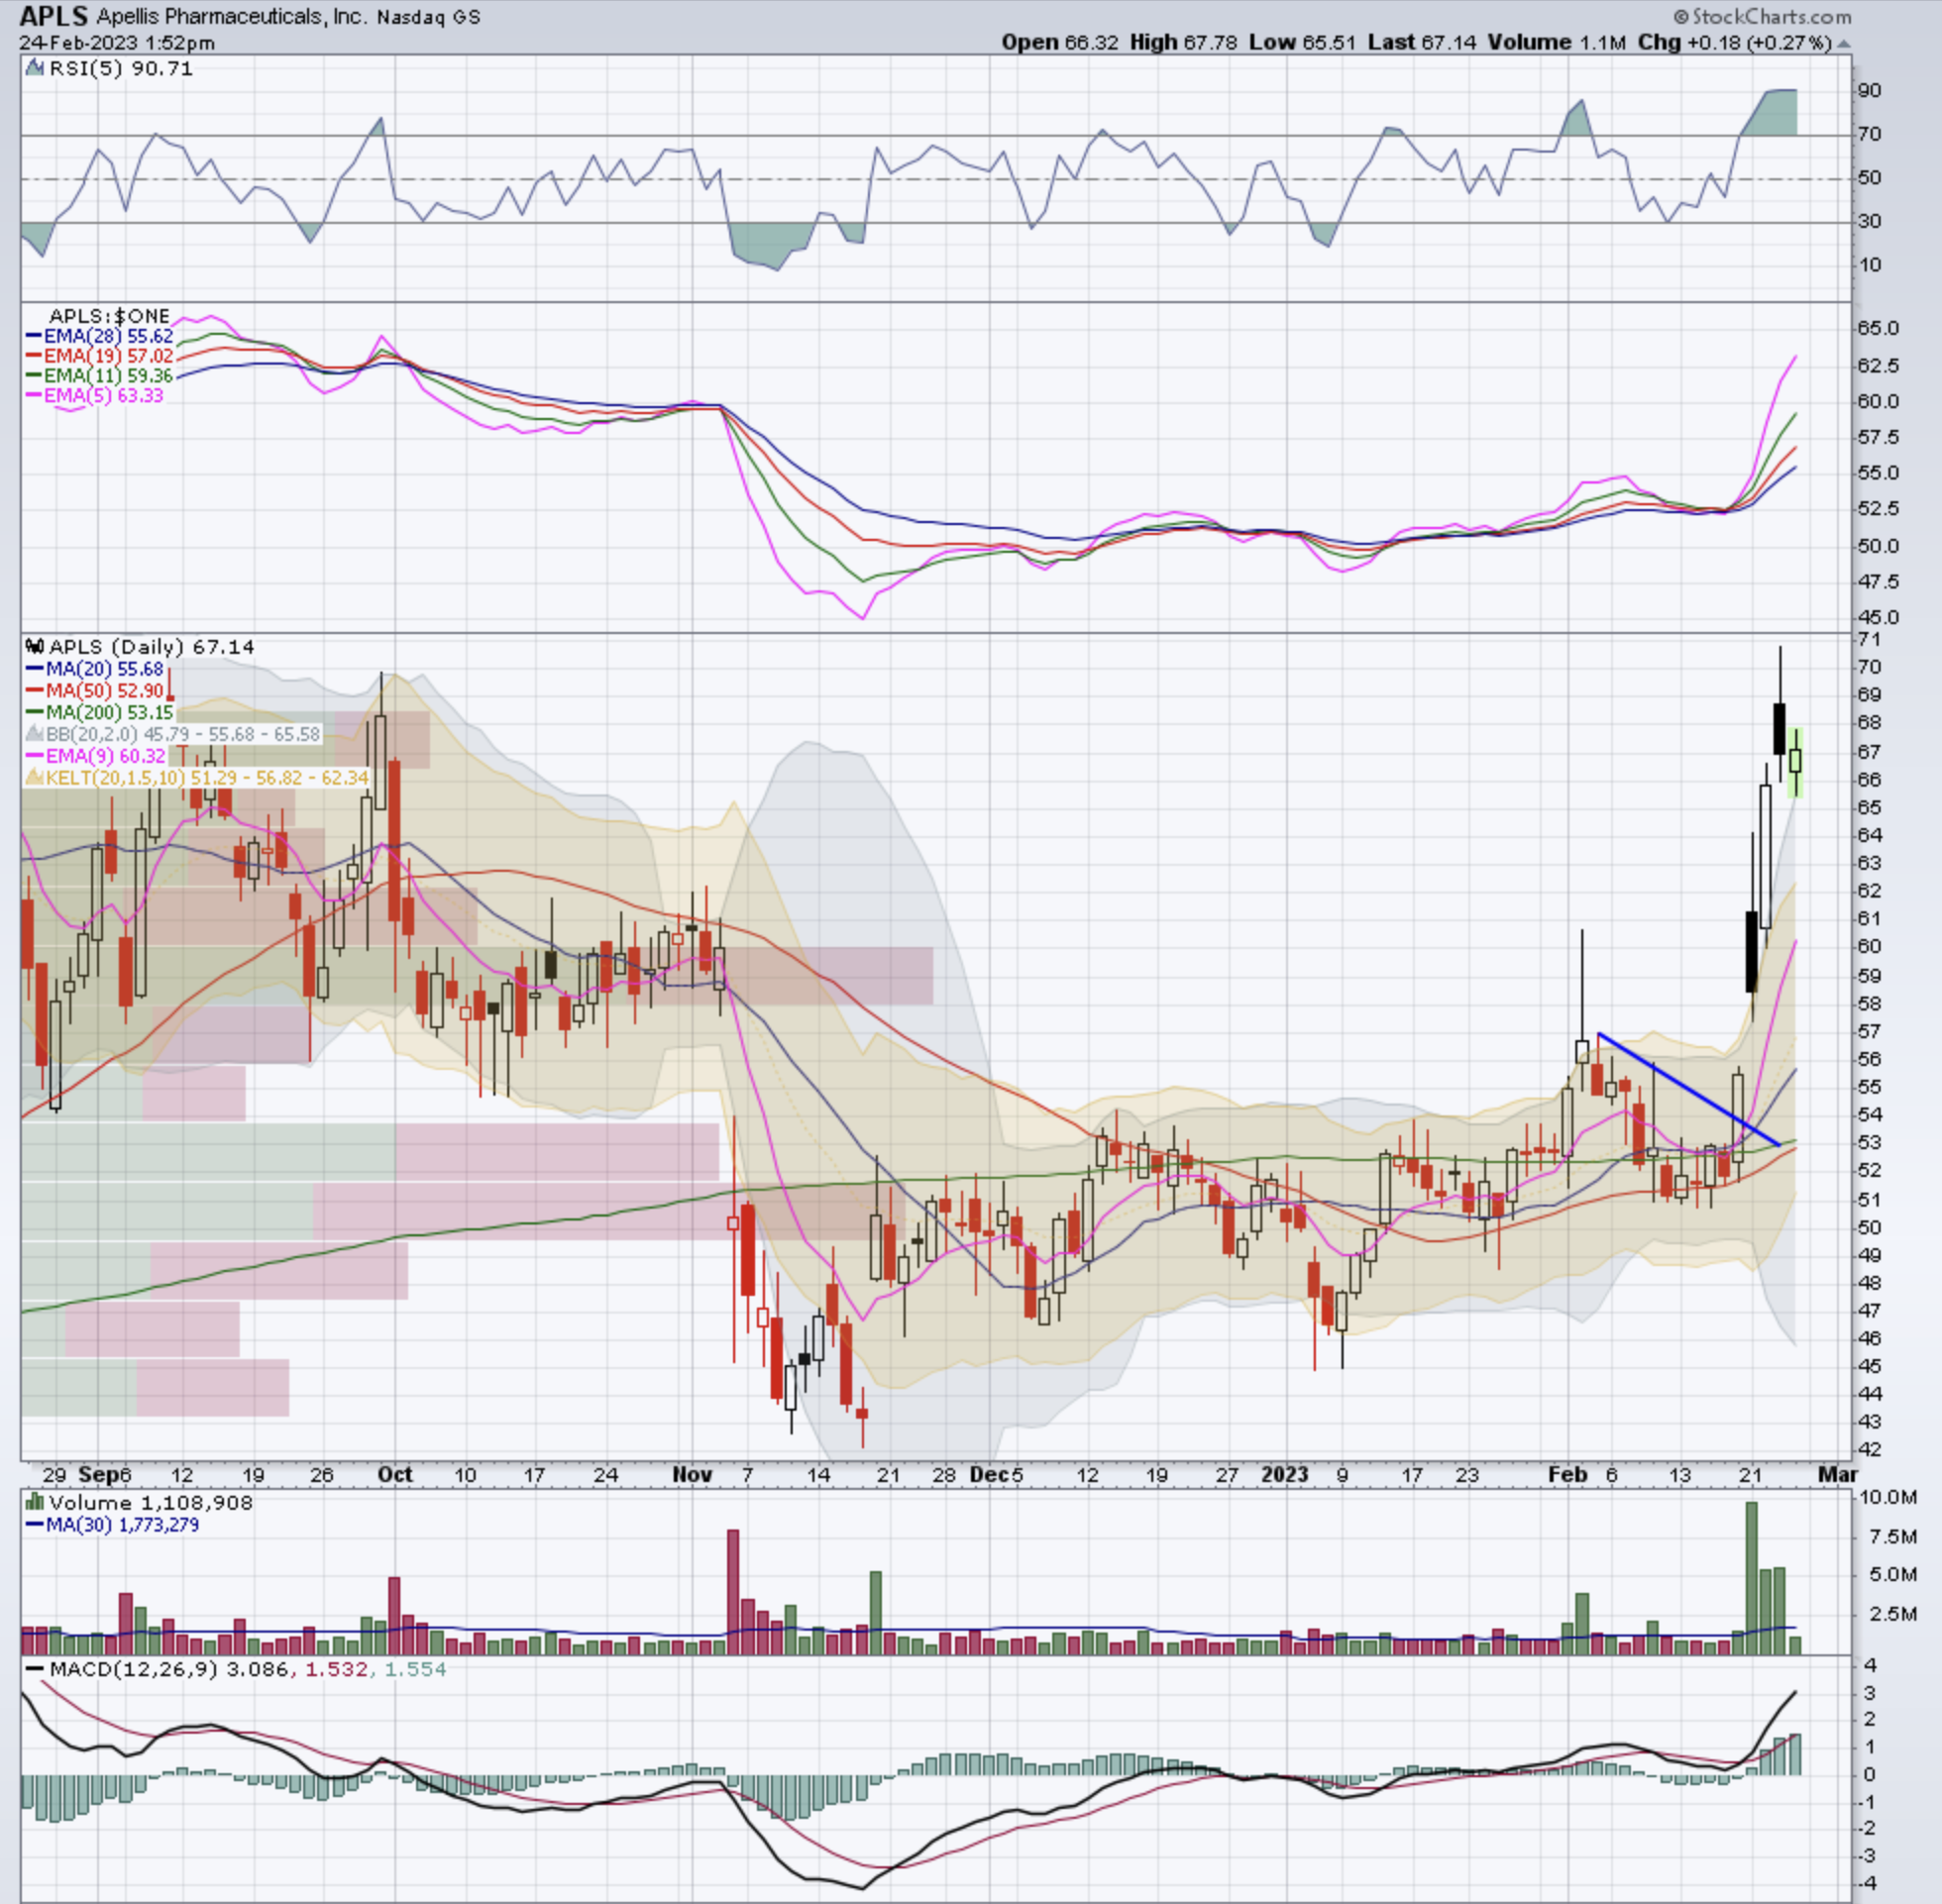This screenshot has width=1942, height=1904.
Task: Click the EMA(19) 57.02 legend entry
Action: coord(108,357)
